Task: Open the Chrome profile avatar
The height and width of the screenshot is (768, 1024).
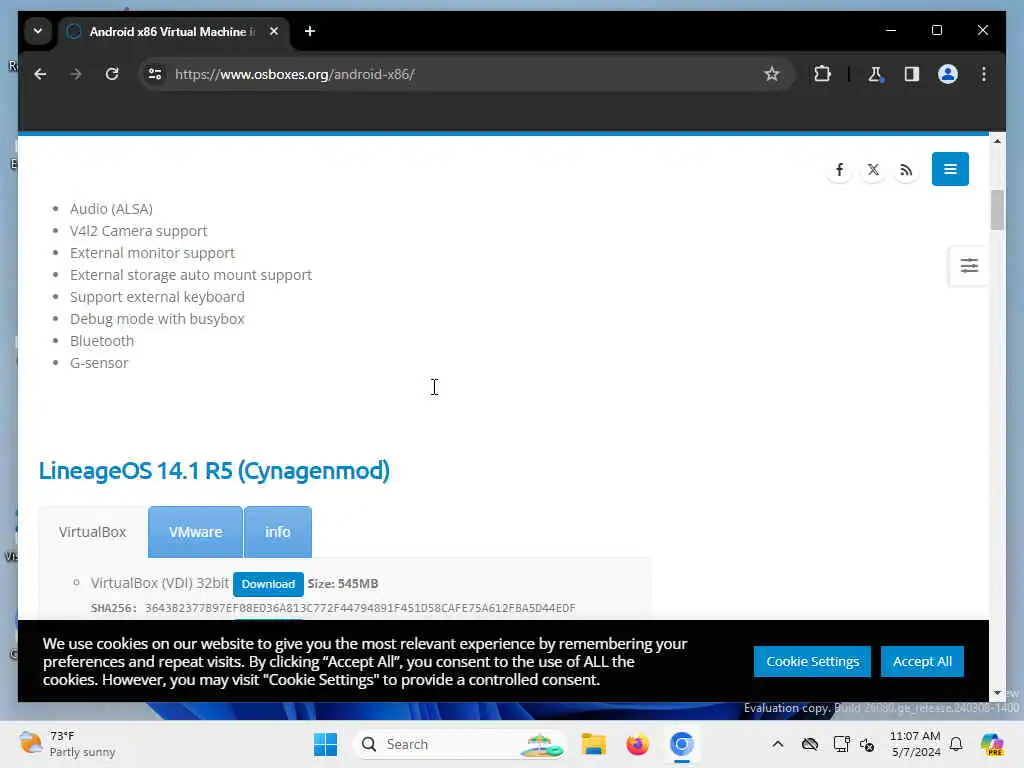Action: pos(948,74)
